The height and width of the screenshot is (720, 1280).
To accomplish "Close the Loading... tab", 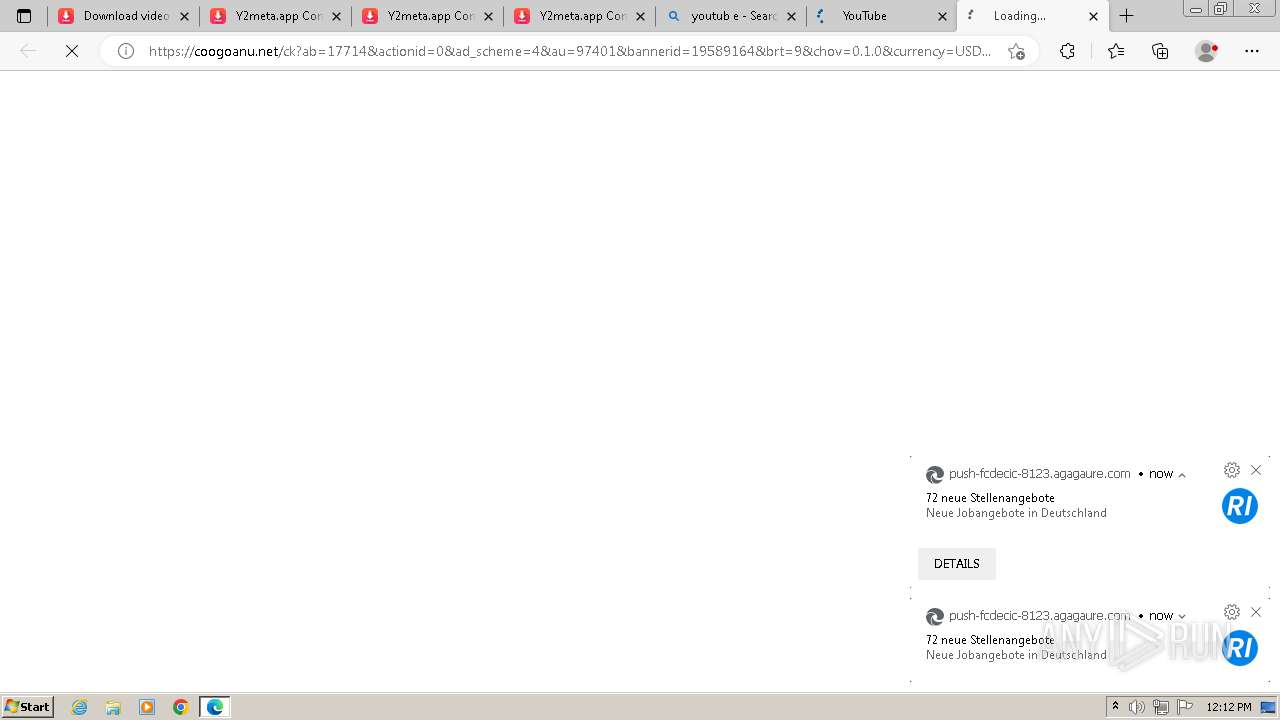I will click(1093, 16).
